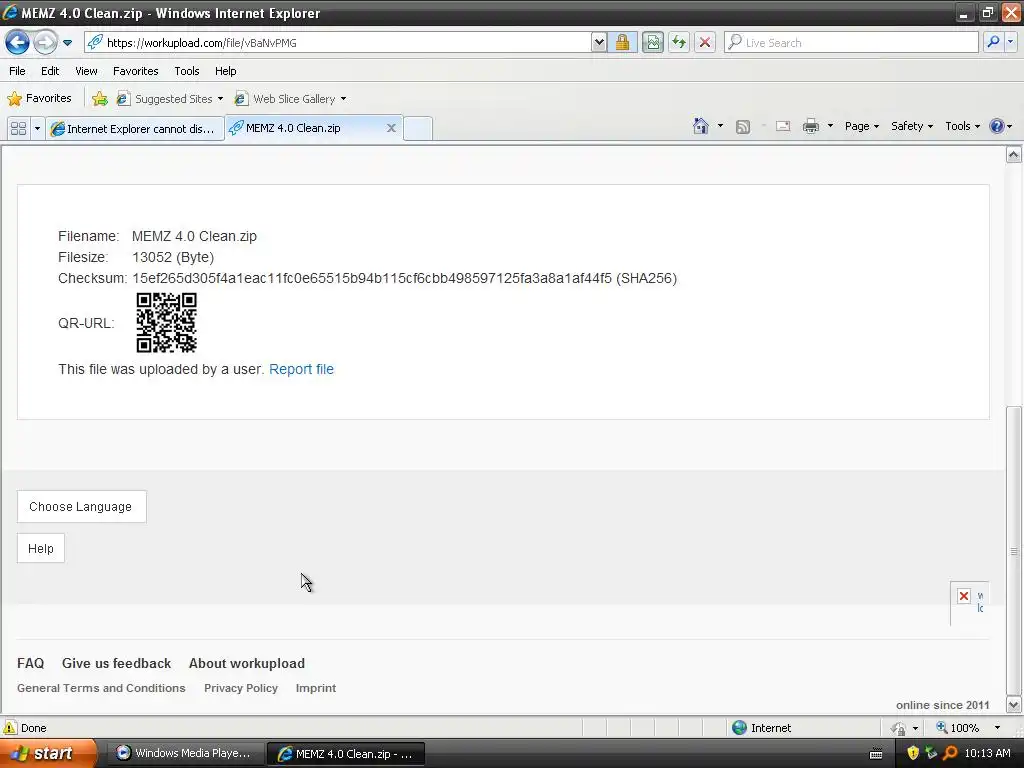Print the page with printer icon
Image resolution: width=1024 pixels, height=768 pixels.
tap(810, 127)
